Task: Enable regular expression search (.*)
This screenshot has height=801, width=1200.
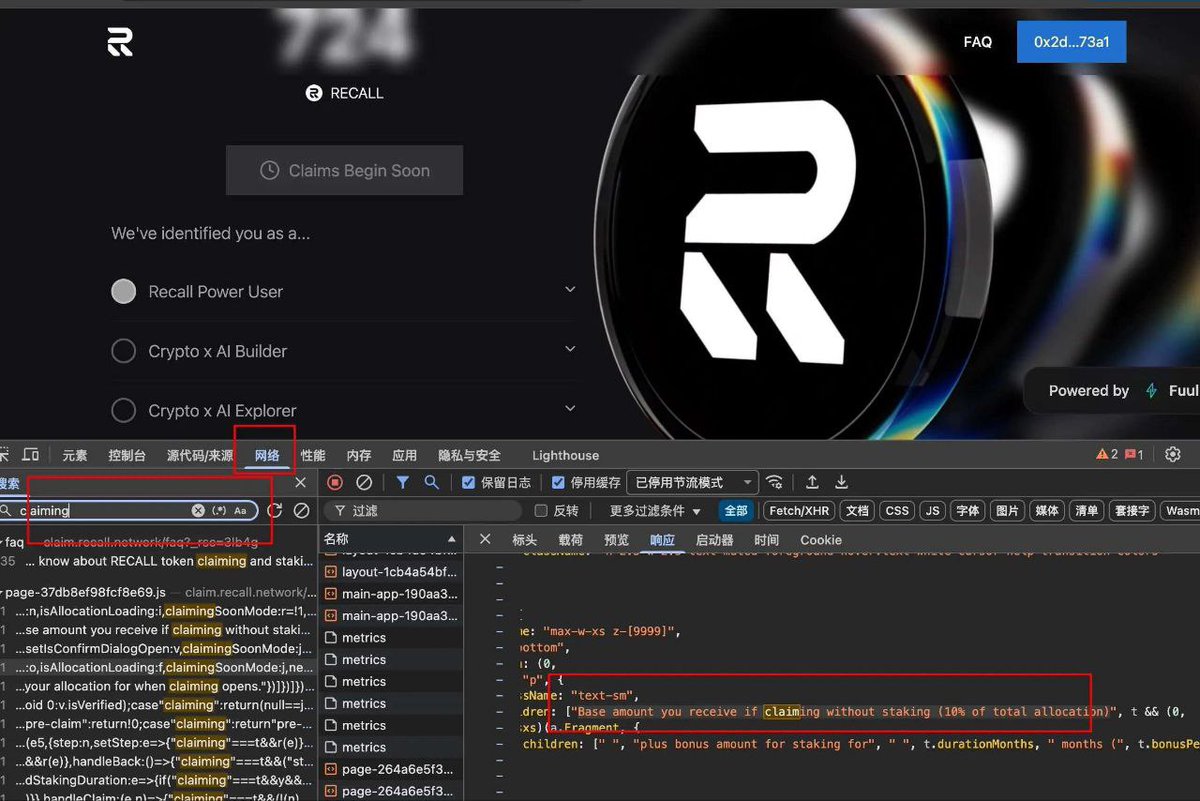Action: click(x=220, y=510)
